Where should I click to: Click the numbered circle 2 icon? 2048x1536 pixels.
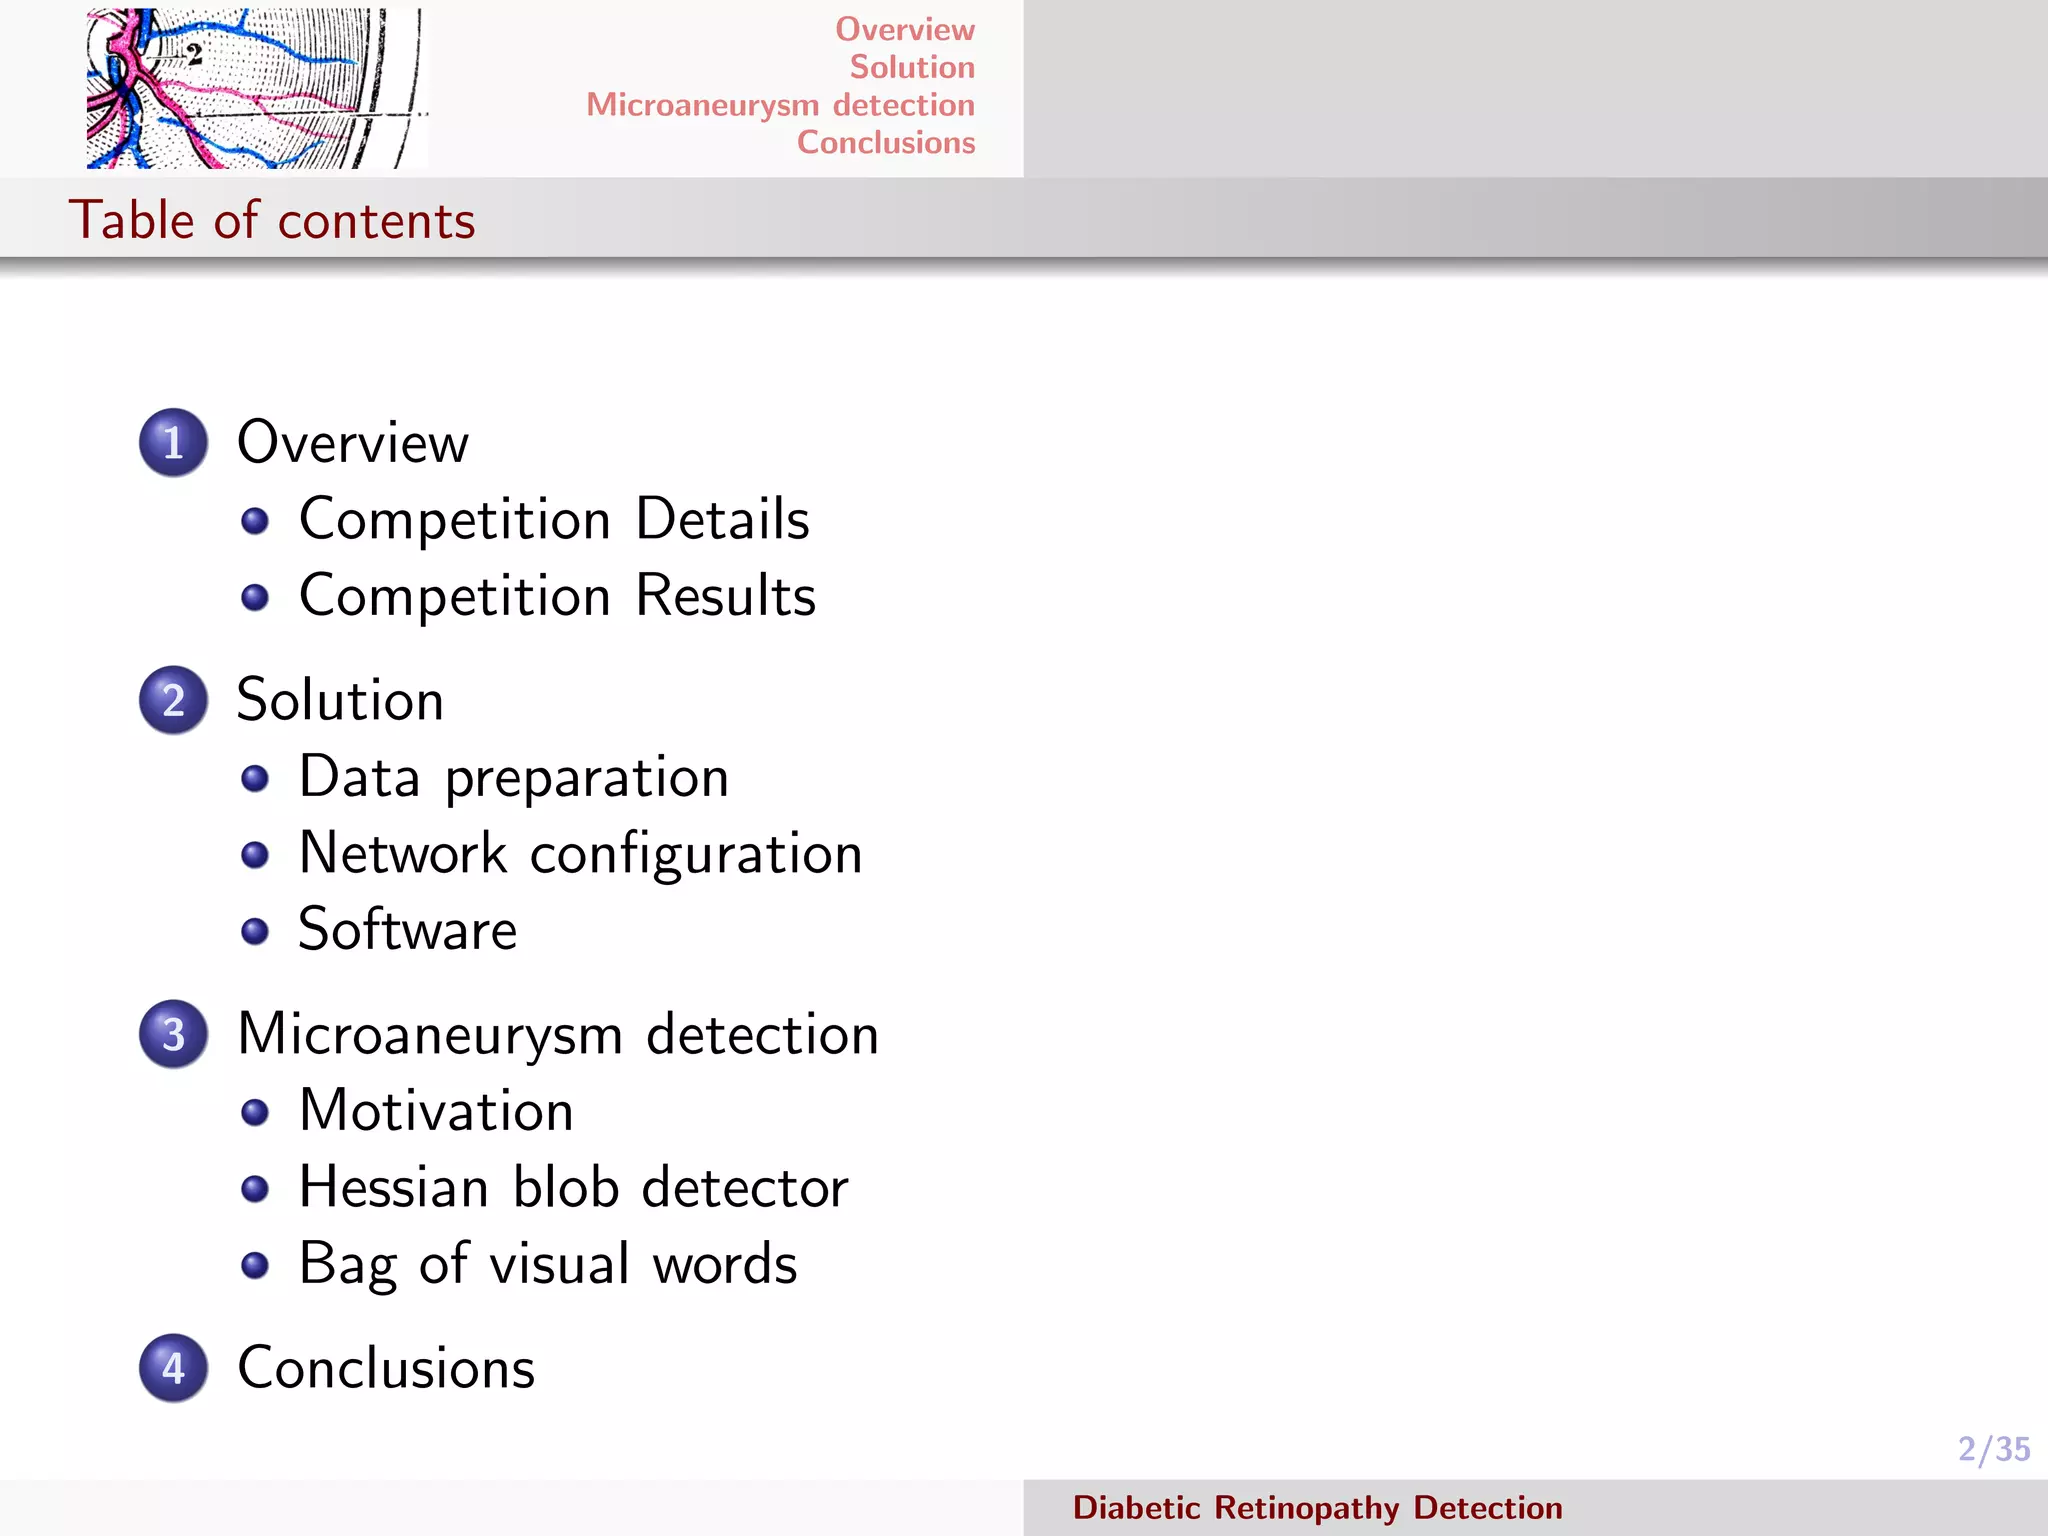[x=173, y=700]
